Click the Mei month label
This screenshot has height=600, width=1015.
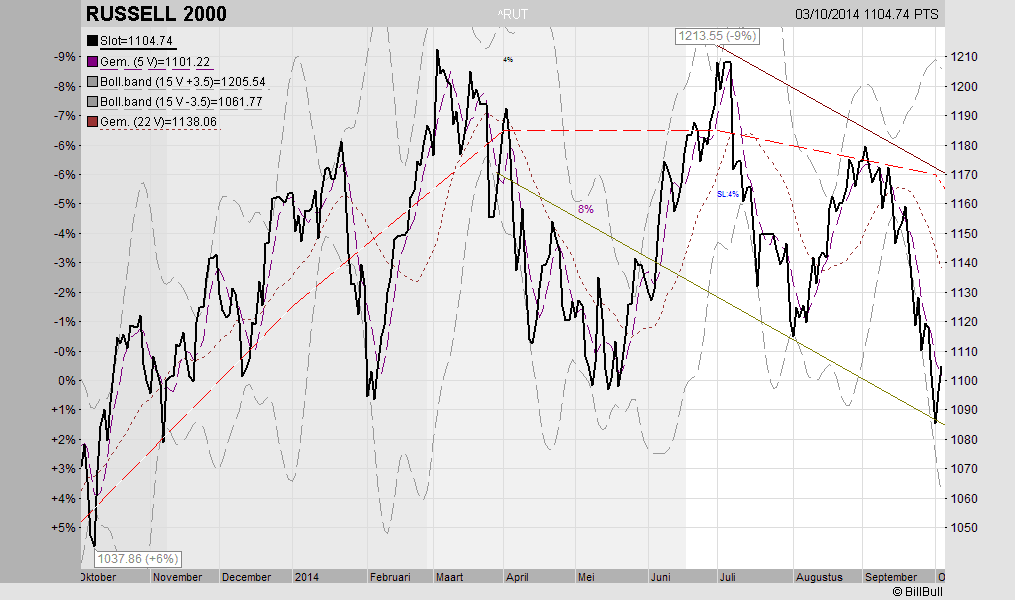click(x=586, y=577)
